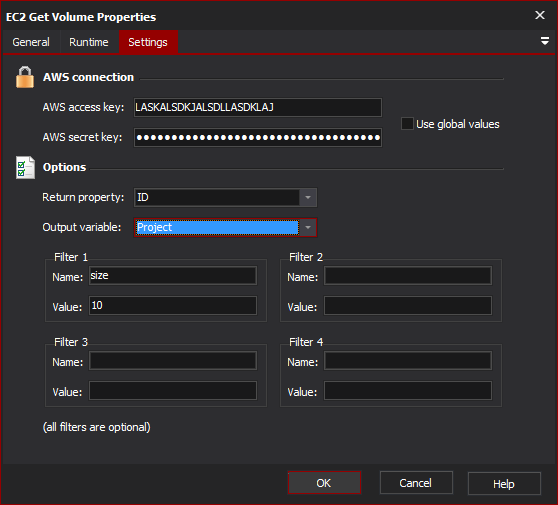Image resolution: width=558 pixels, height=505 pixels.
Task: Focus the AWS access key field
Action: click(258, 107)
